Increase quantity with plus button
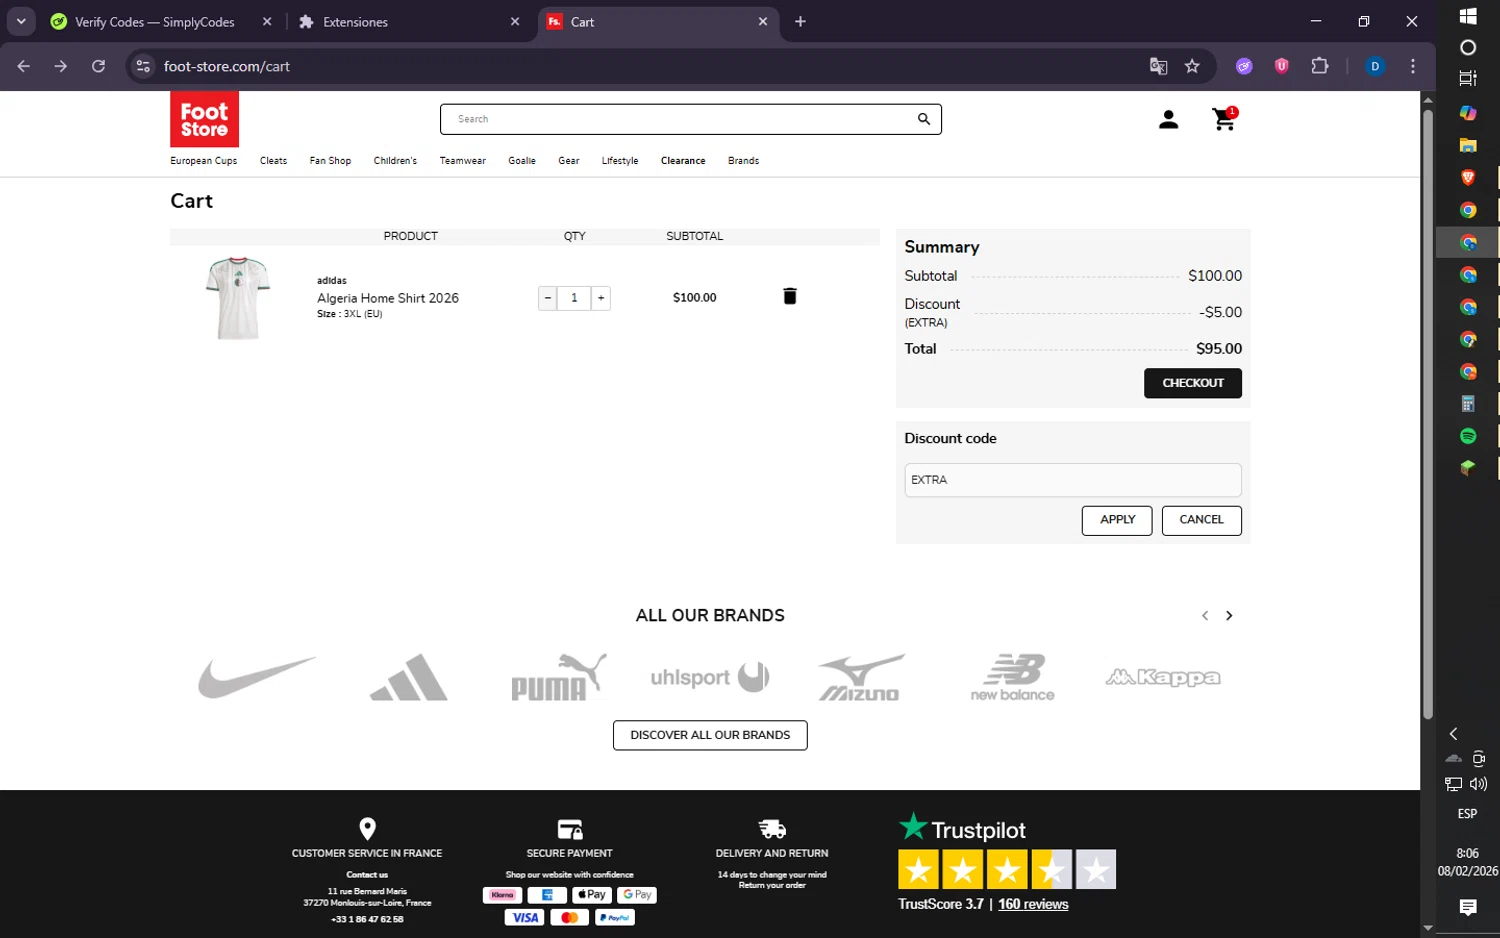 tap(601, 298)
